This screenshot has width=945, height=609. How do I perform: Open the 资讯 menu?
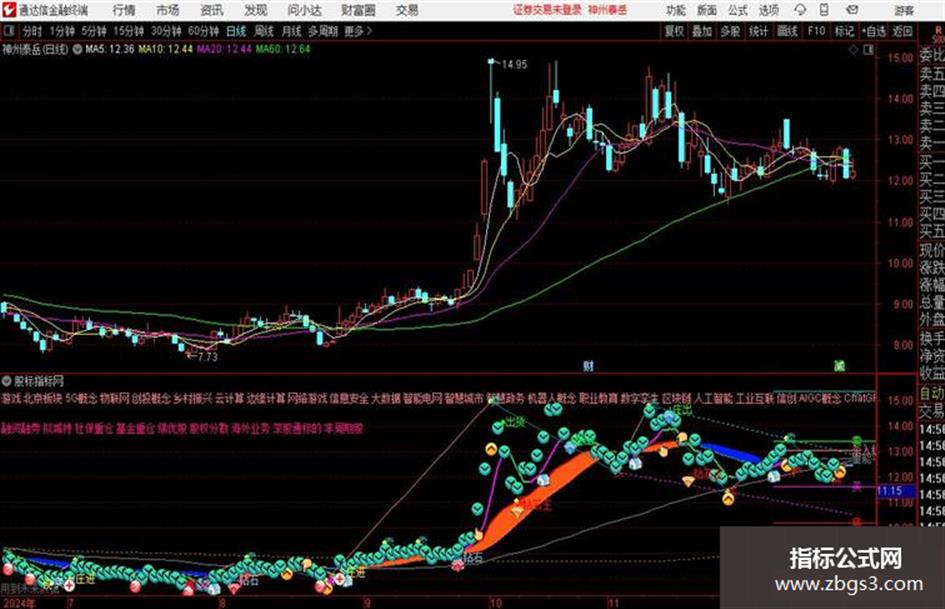[212, 10]
